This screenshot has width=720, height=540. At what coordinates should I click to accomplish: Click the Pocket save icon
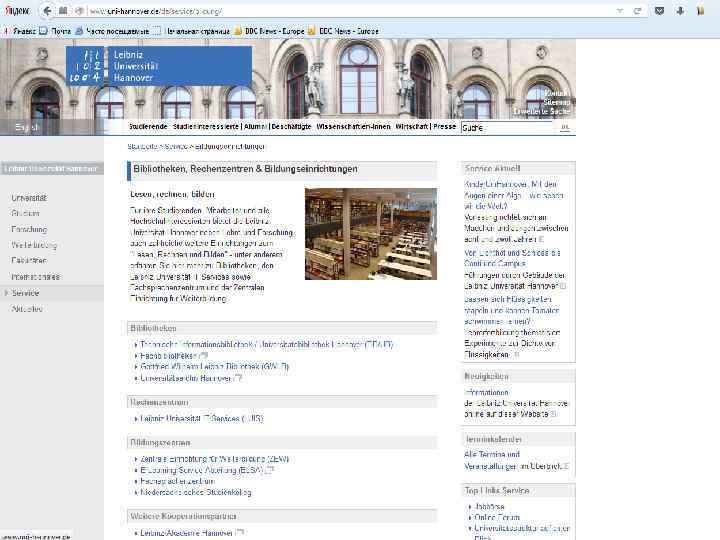point(659,11)
